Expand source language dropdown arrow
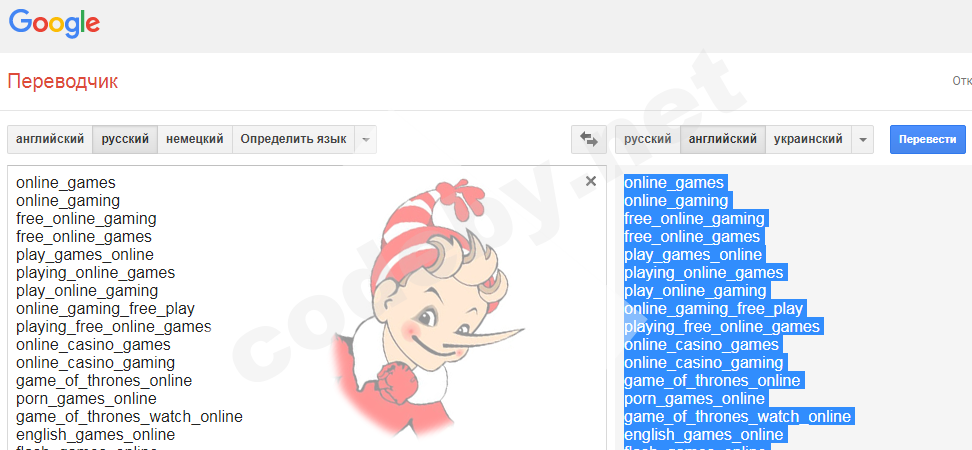The height and width of the screenshot is (450, 972). tap(366, 139)
